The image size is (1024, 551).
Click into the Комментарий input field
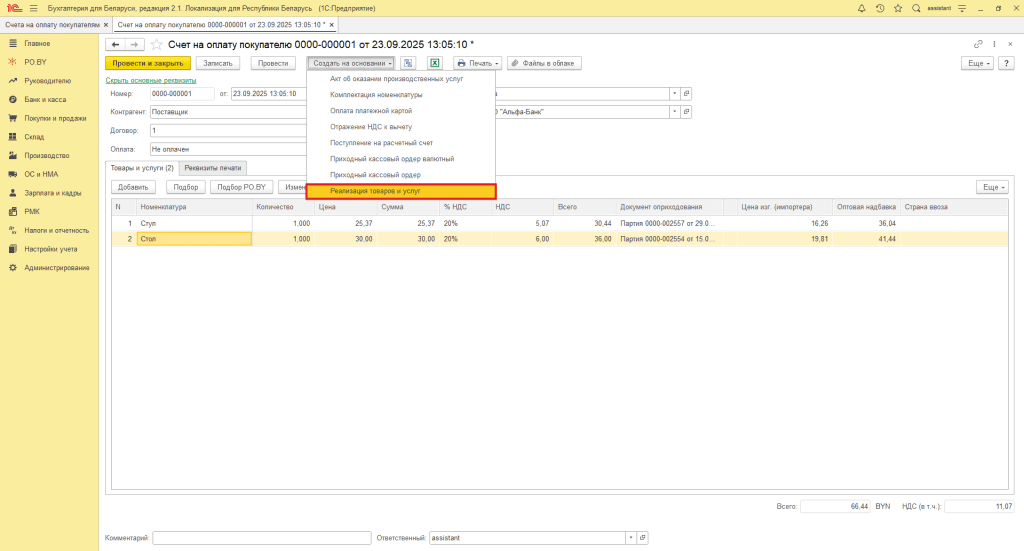[262, 538]
